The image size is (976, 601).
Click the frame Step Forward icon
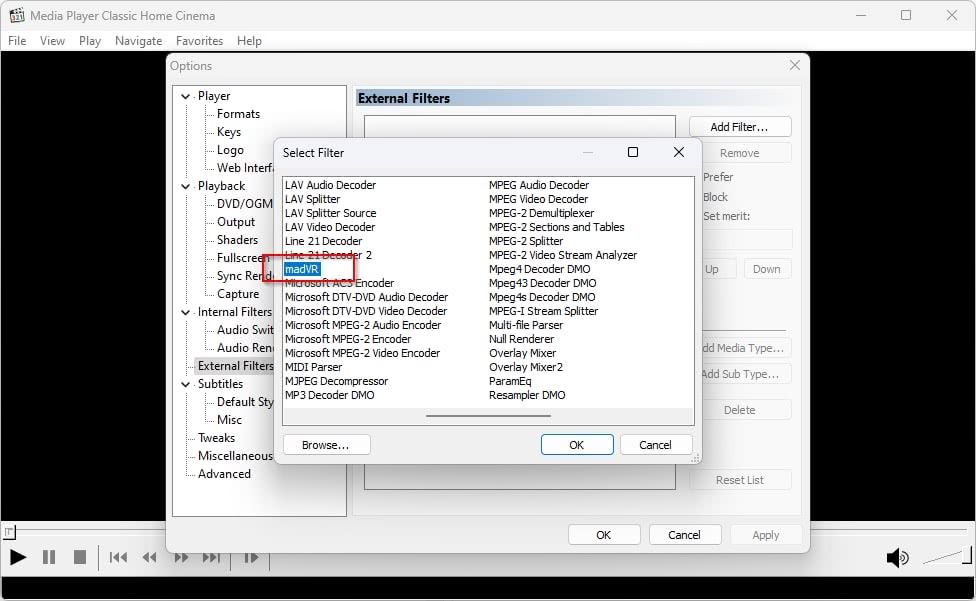pos(253,557)
